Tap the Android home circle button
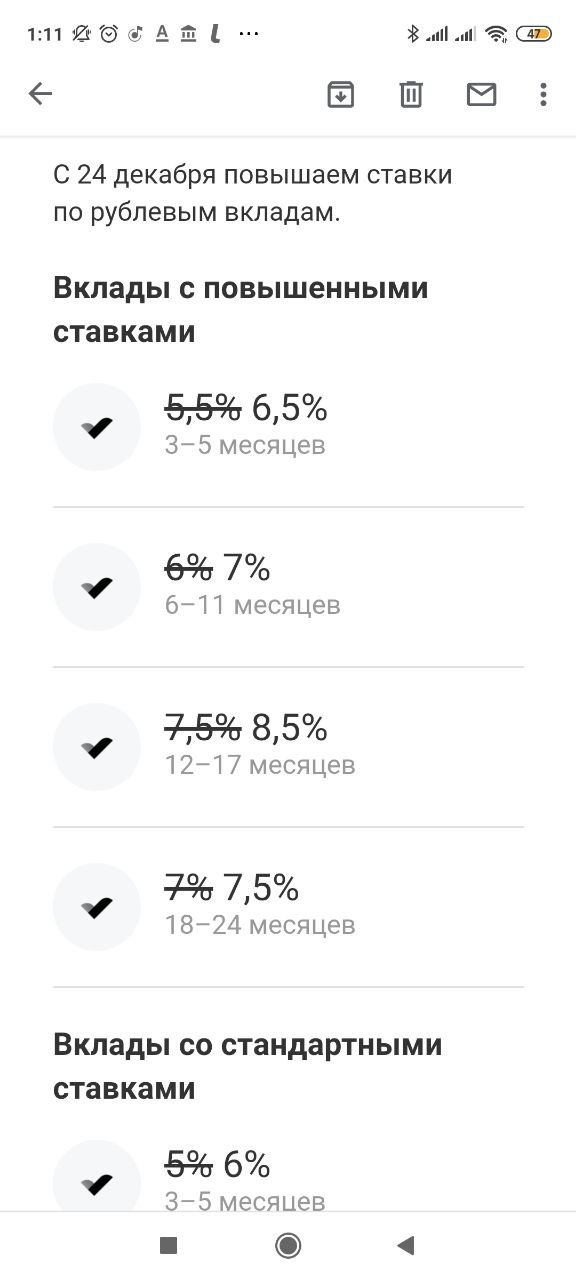Viewport: 576px width, 1280px height. (288, 1245)
